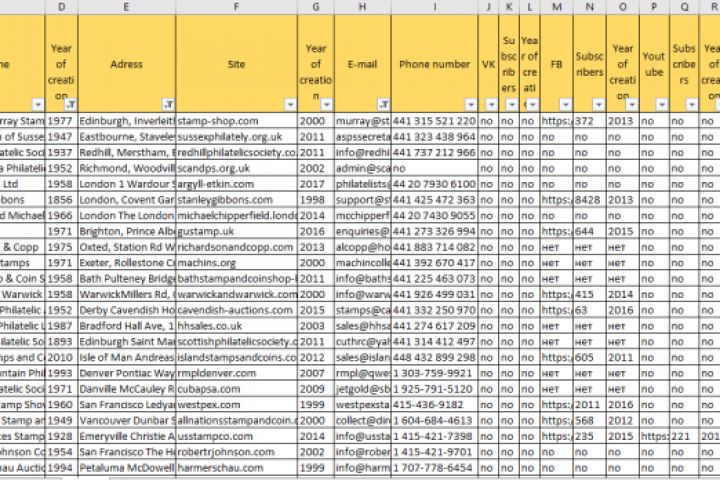The height and width of the screenshot is (480, 720).
Task: Select phone cell '415-436-9182'
Action: (434, 405)
